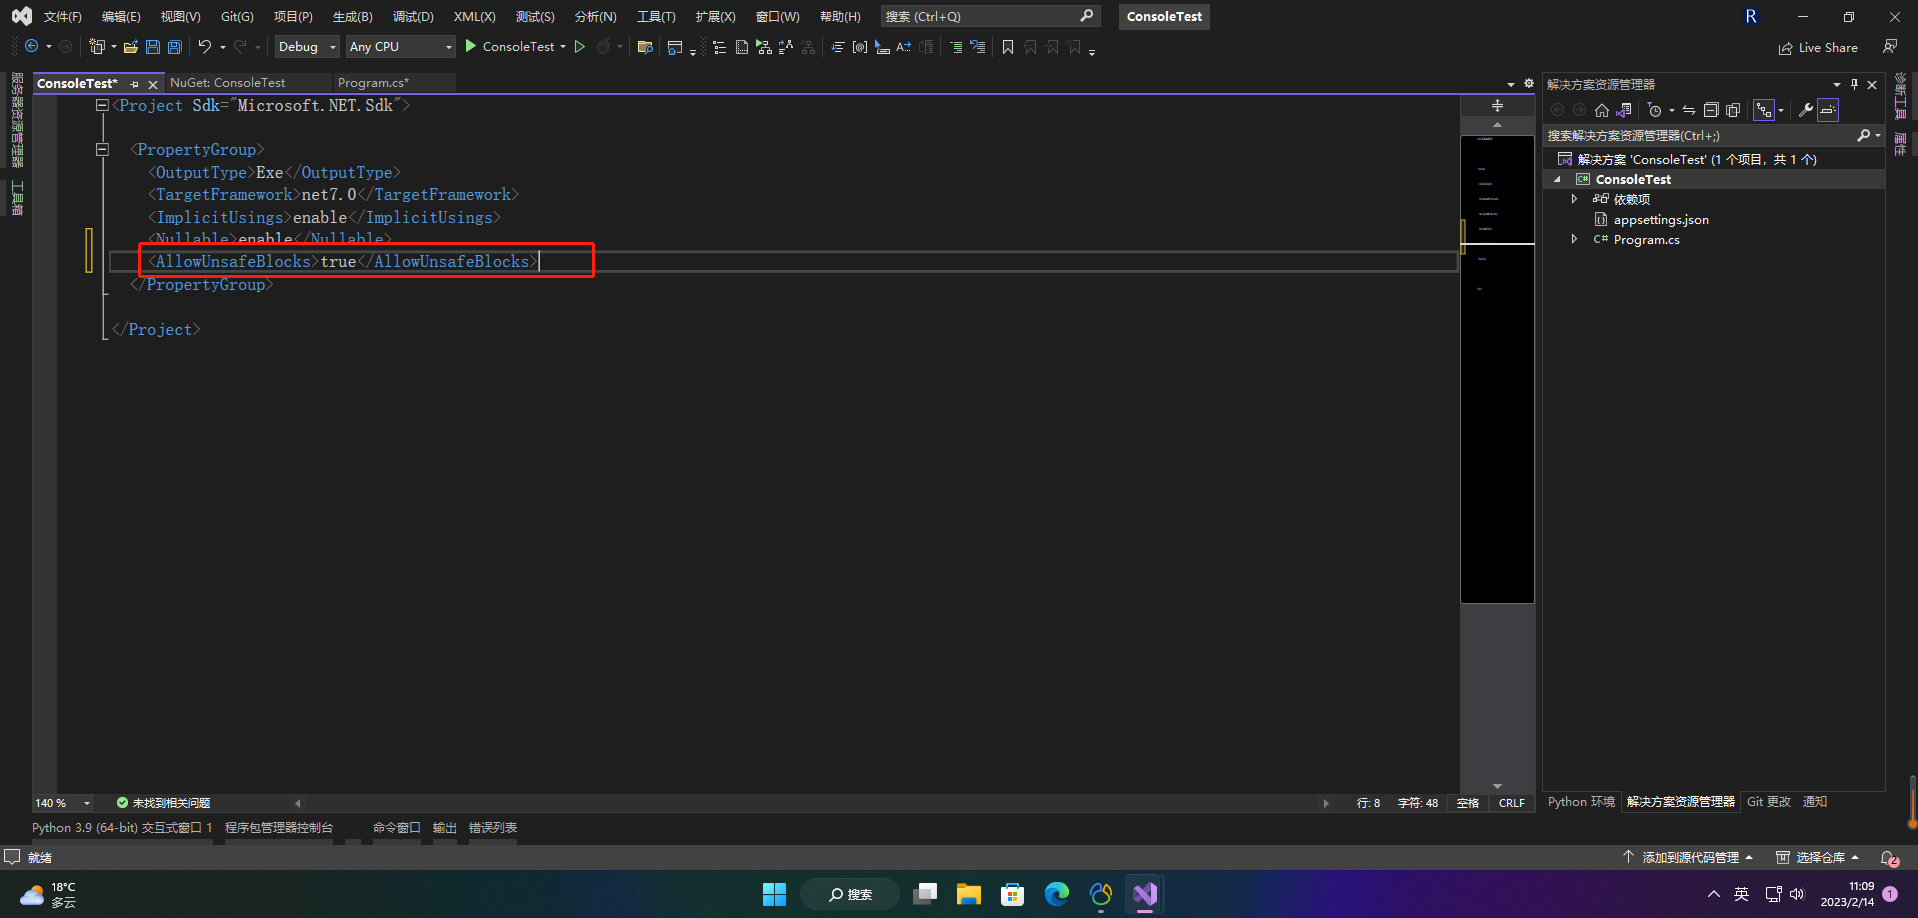Image resolution: width=1918 pixels, height=918 pixels.
Task: Click the Save icon in the toolbar
Action: tap(153, 47)
